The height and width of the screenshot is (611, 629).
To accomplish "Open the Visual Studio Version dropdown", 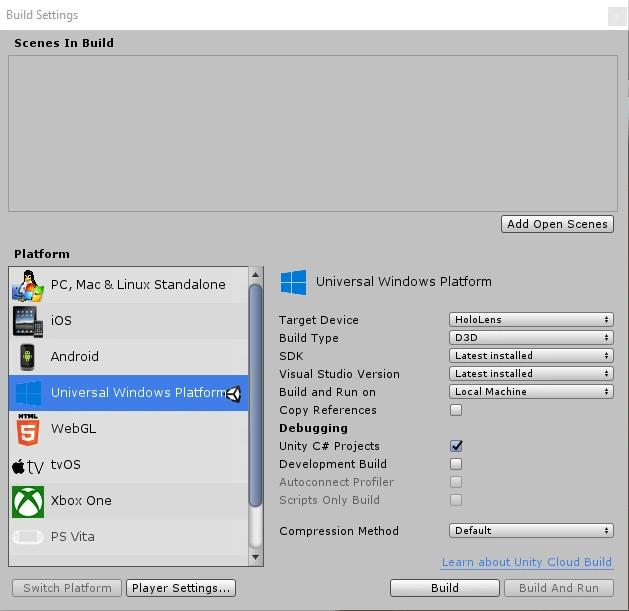I will tap(531, 374).
